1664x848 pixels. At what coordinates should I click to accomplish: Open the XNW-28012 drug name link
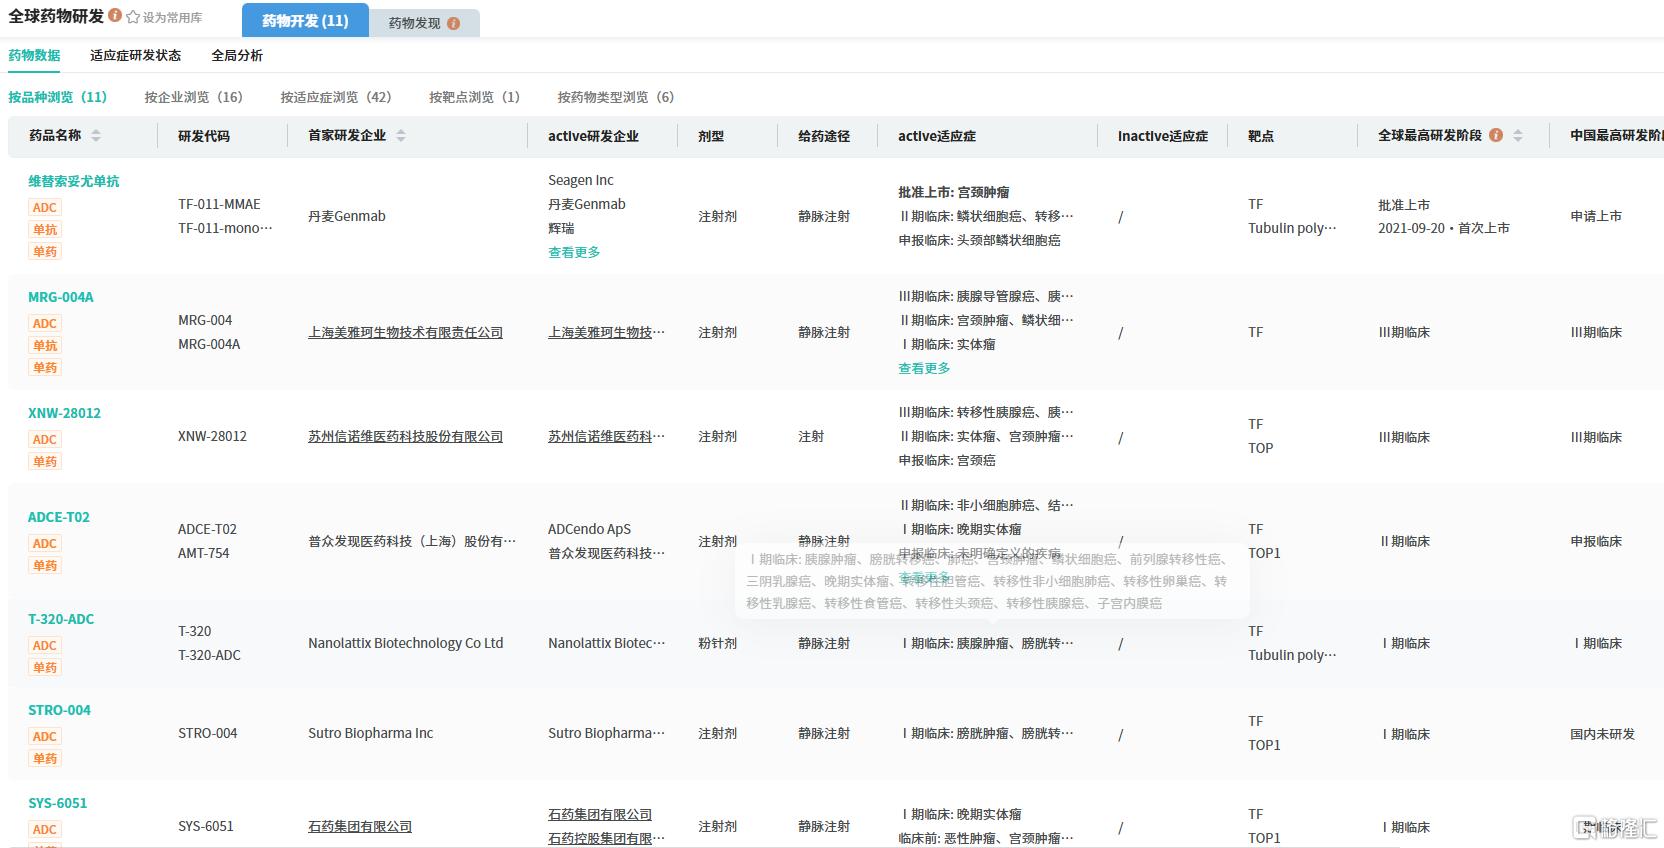tap(64, 413)
